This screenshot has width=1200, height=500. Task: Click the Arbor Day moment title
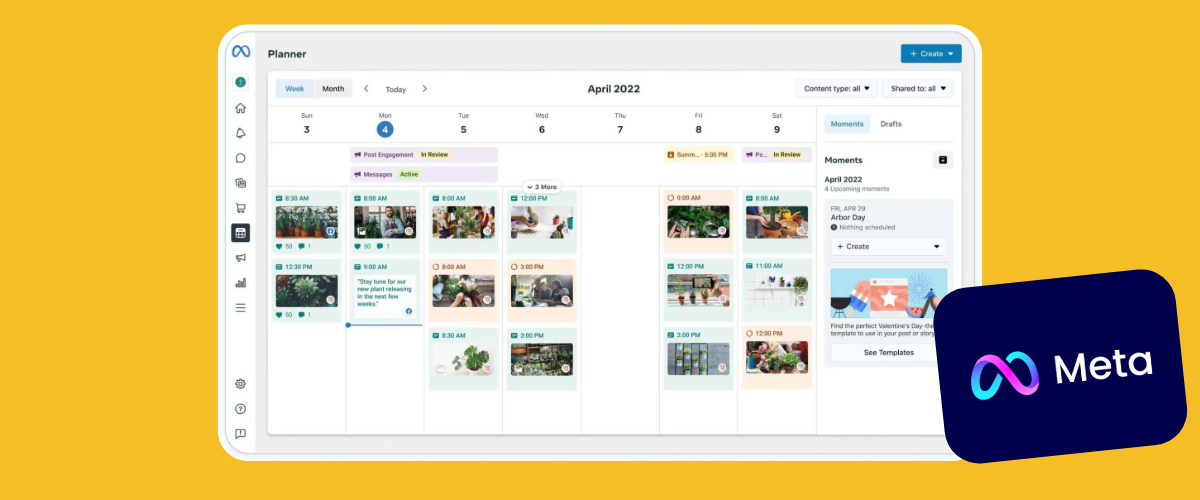(847, 217)
